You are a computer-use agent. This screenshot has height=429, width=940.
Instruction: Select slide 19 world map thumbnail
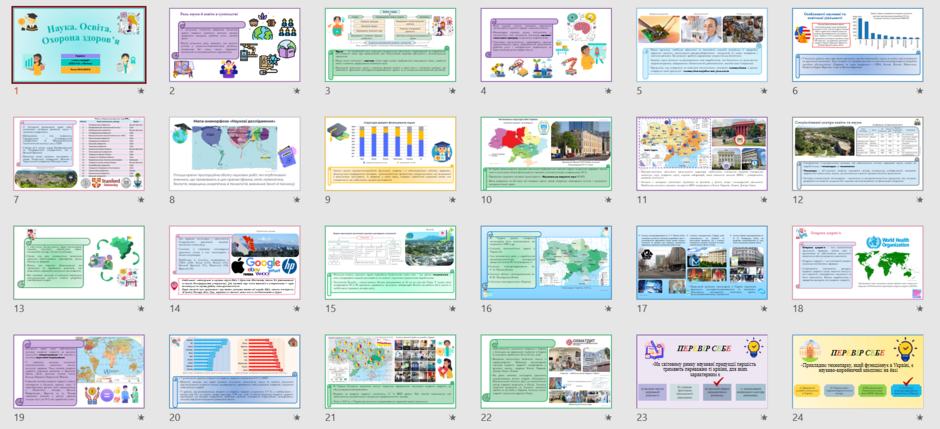[x=79, y=372]
